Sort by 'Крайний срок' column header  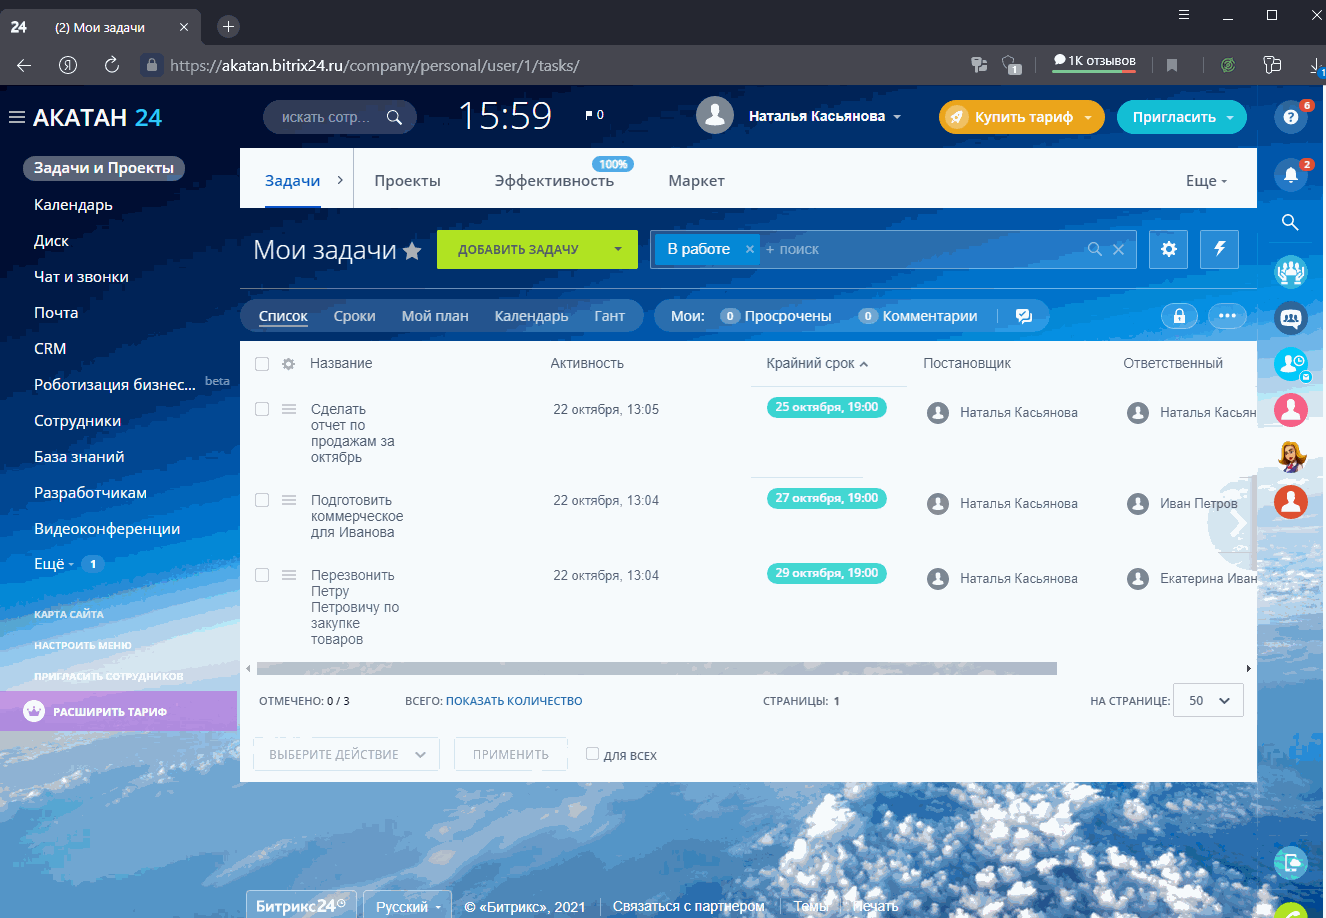point(817,364)
